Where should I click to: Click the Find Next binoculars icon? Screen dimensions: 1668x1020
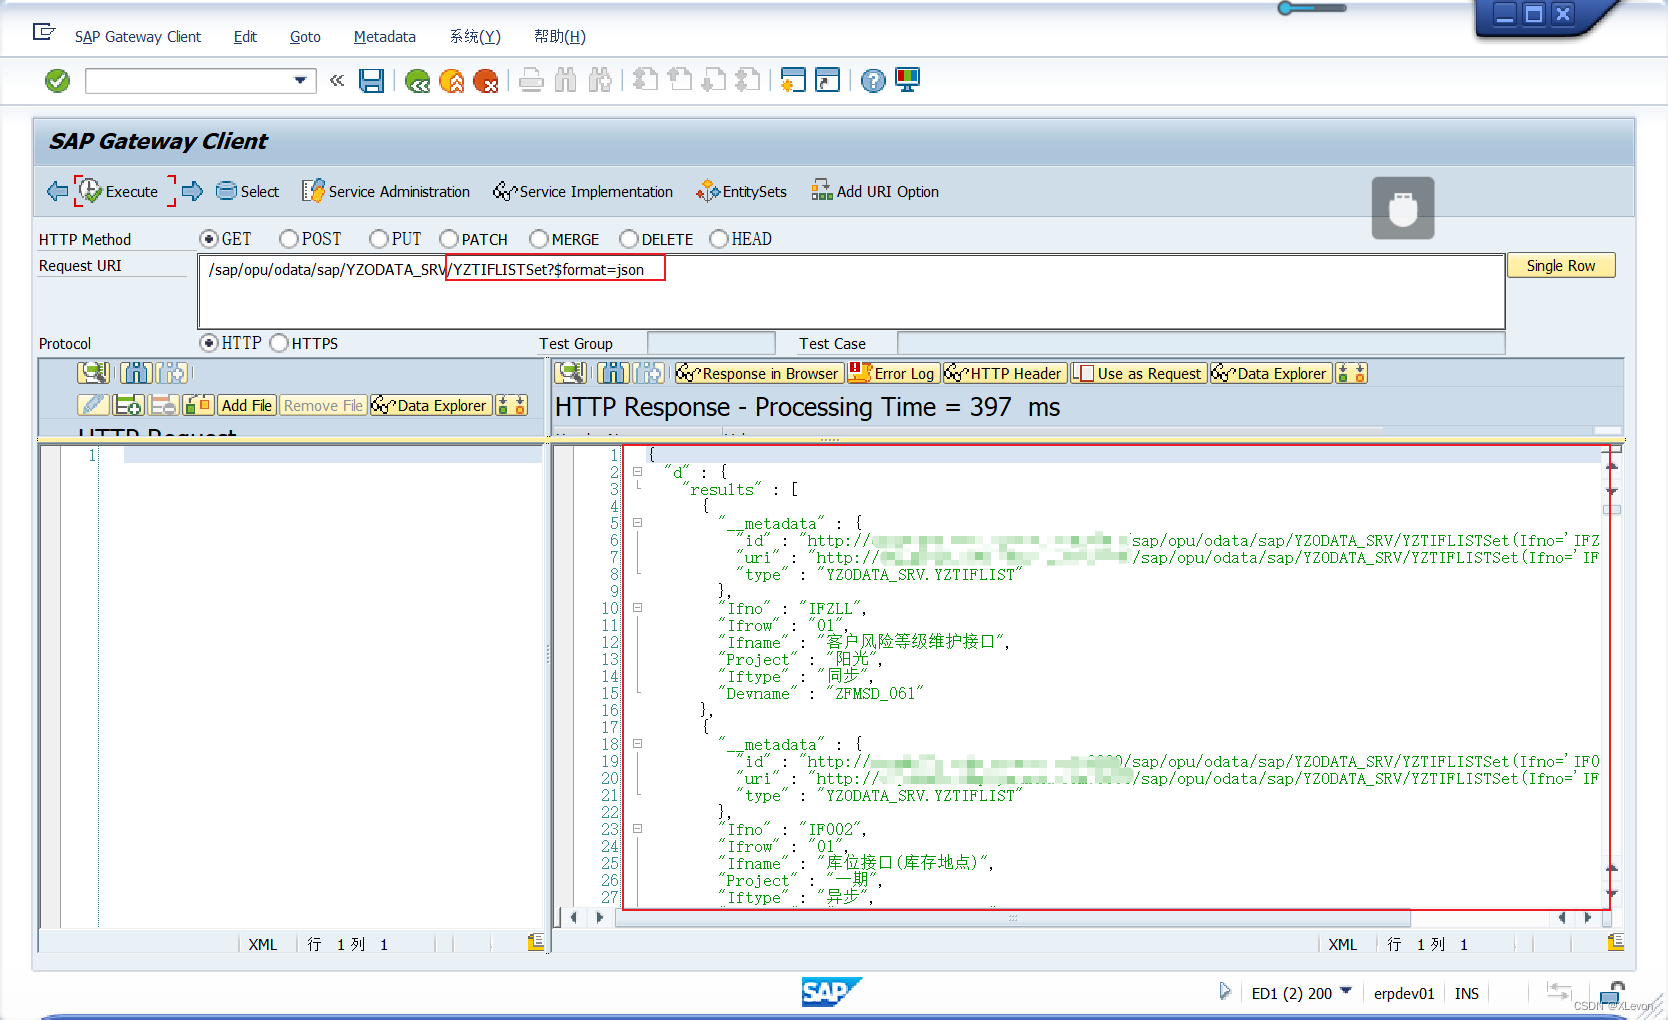(600, 81)
